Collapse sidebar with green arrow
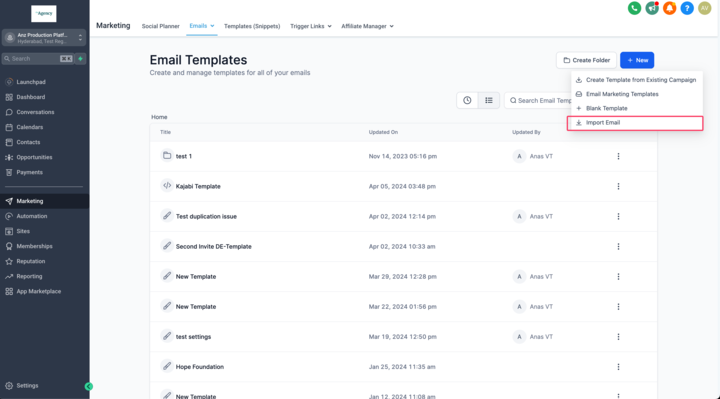This screenshot has width=720, height=399. pyautogui.click(x=89, y=387)
